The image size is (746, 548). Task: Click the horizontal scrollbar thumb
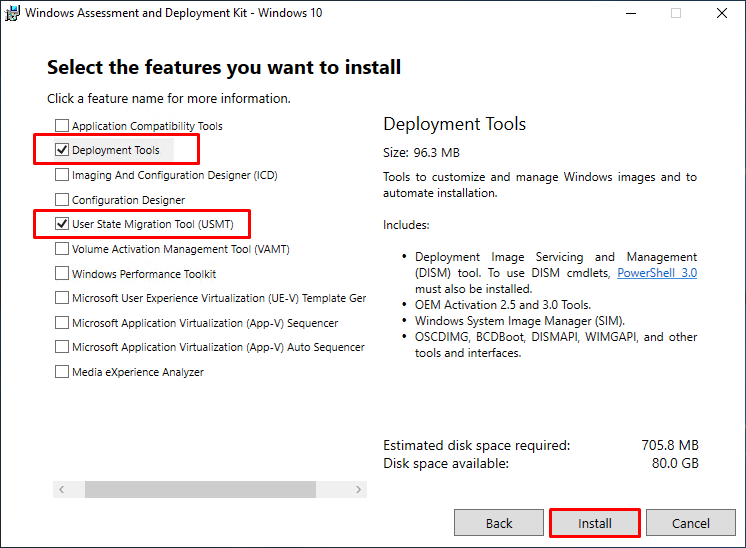click(200, 489)
